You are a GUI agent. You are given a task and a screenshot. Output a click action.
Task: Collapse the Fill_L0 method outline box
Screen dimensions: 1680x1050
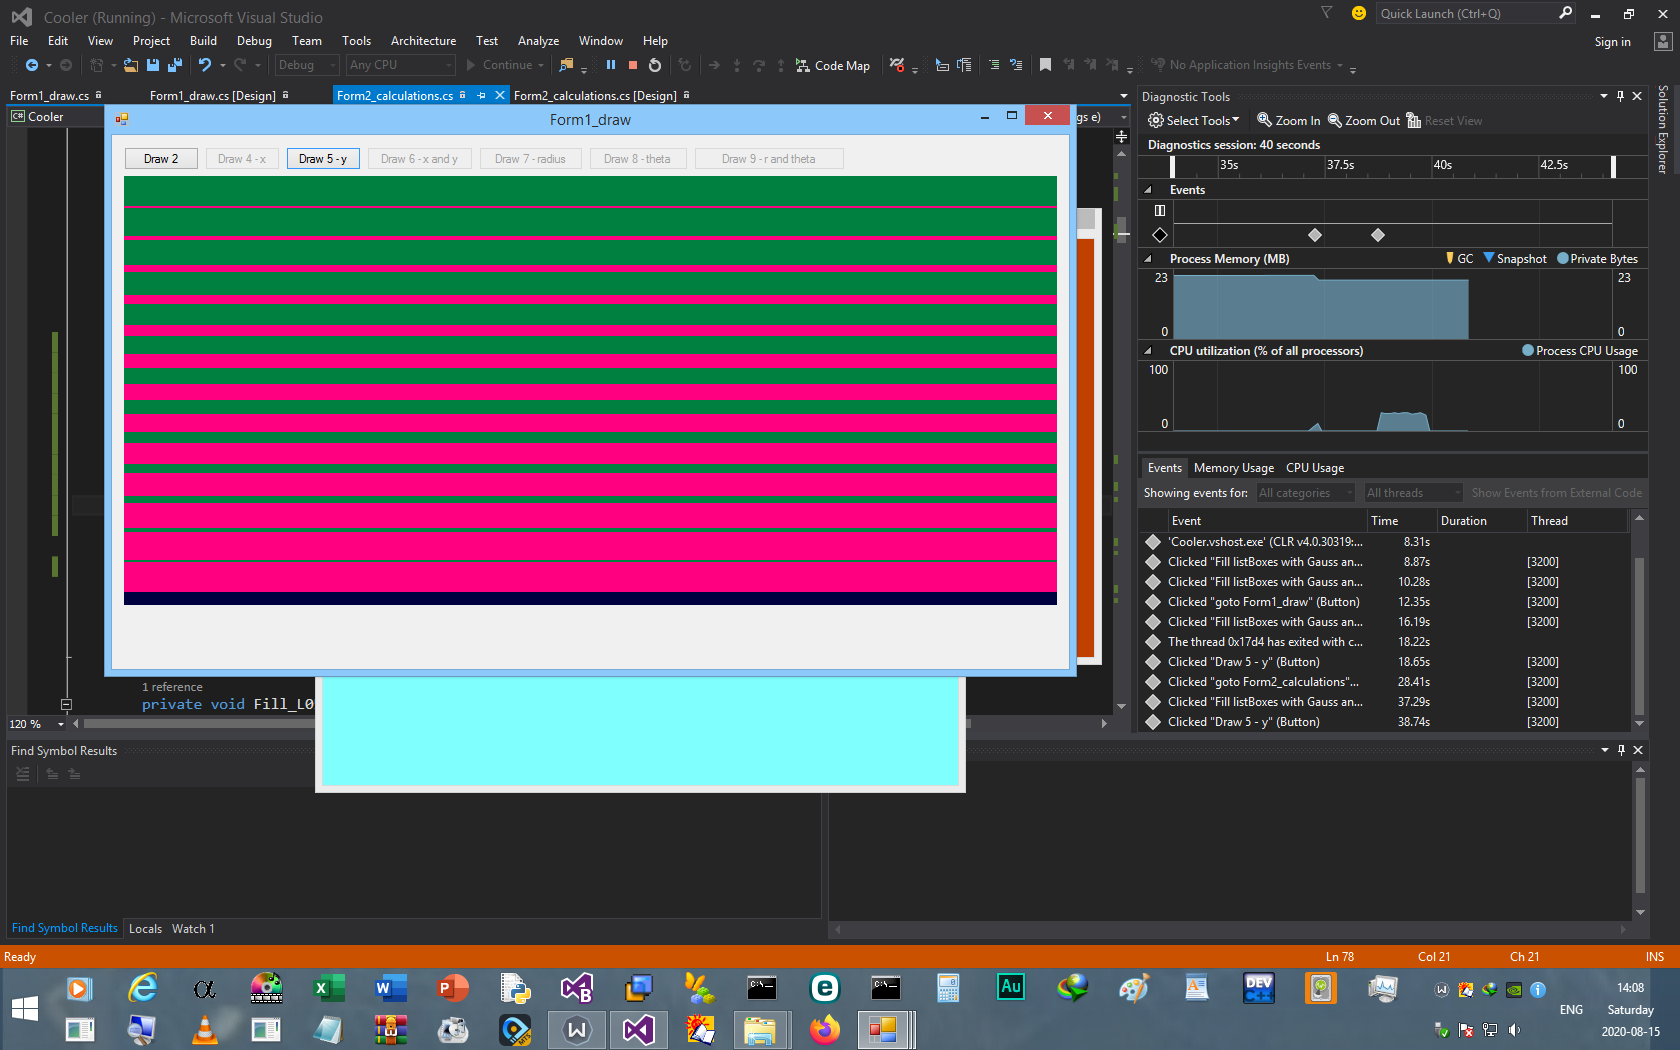tap(66, 704)
